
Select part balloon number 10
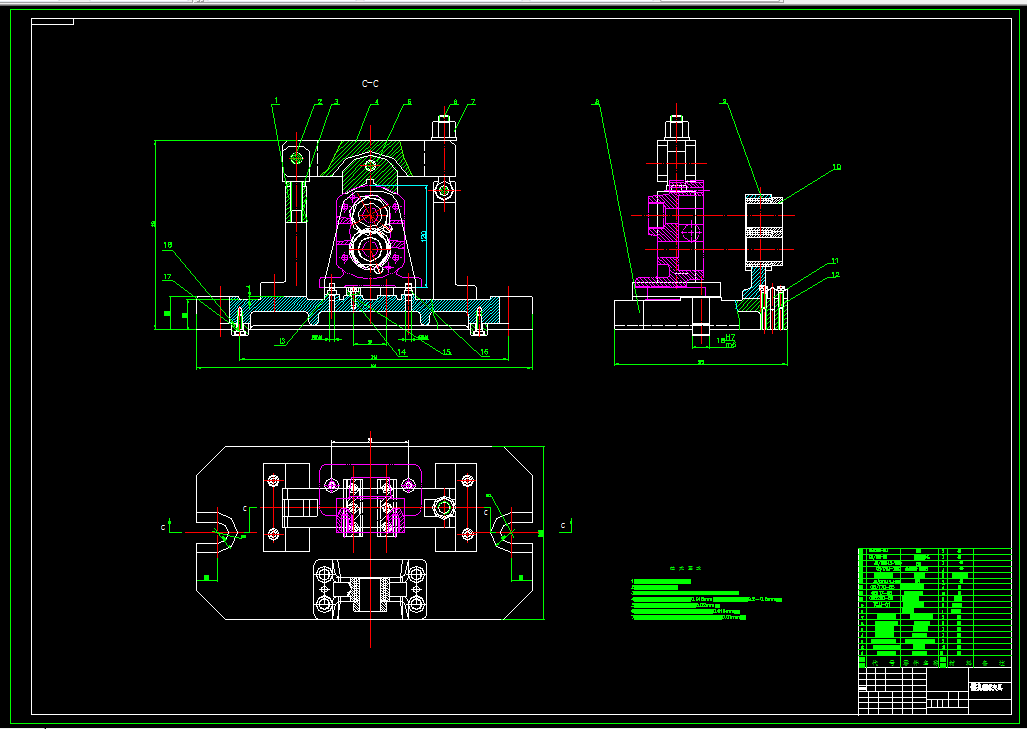click(836, 167)
